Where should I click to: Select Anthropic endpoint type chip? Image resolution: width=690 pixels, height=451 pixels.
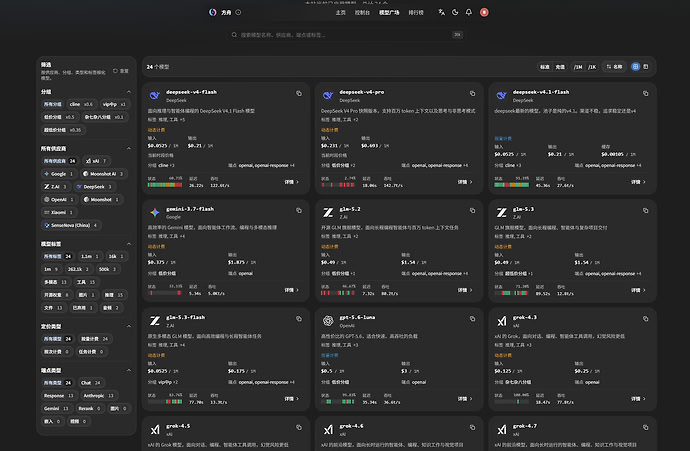click(x=99, y=396)
